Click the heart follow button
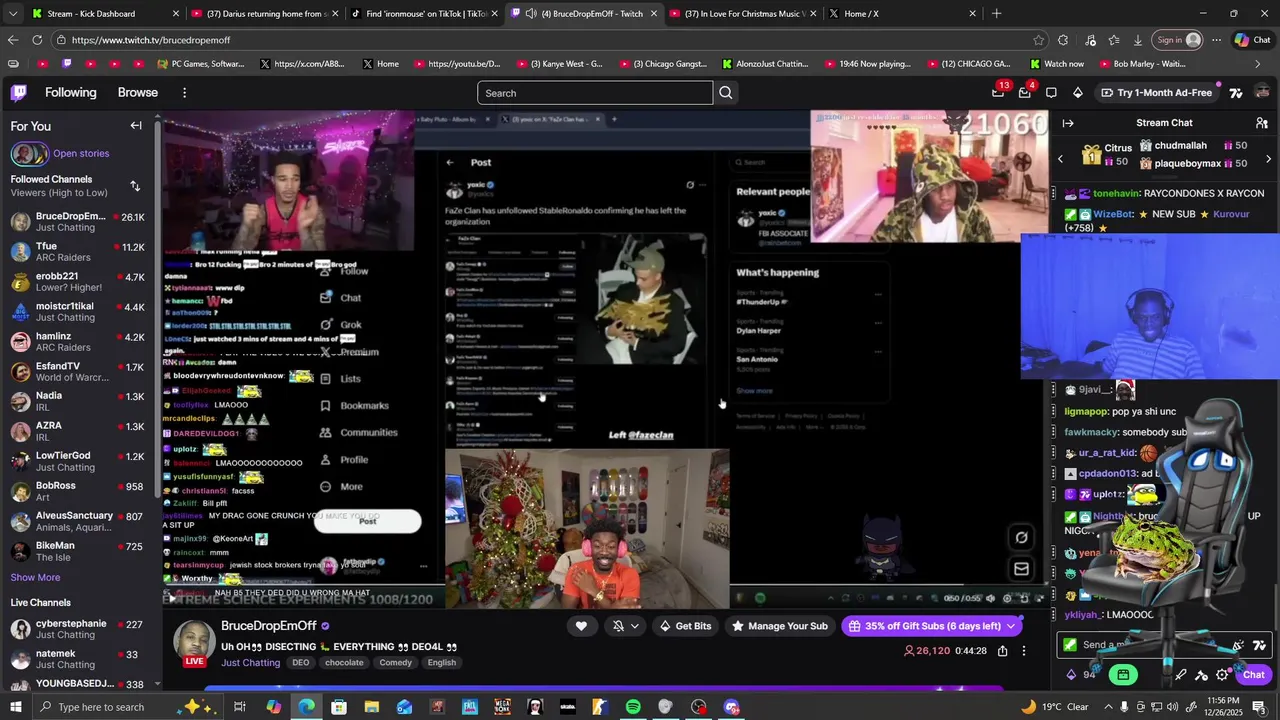The image size is (1280, 720). point(581,626)
